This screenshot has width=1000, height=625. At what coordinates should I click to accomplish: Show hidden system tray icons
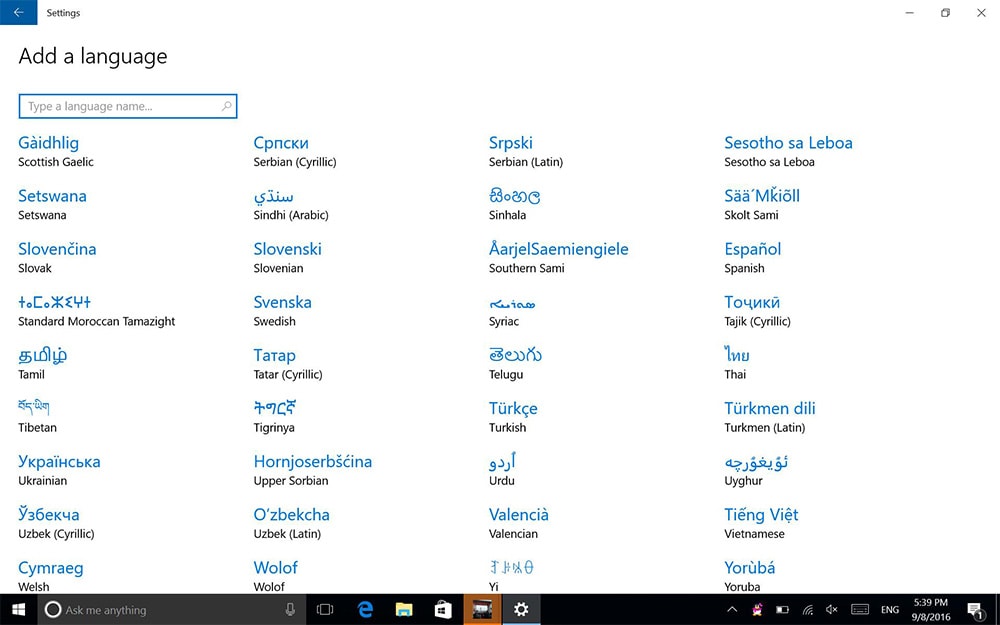pos(732,609)
